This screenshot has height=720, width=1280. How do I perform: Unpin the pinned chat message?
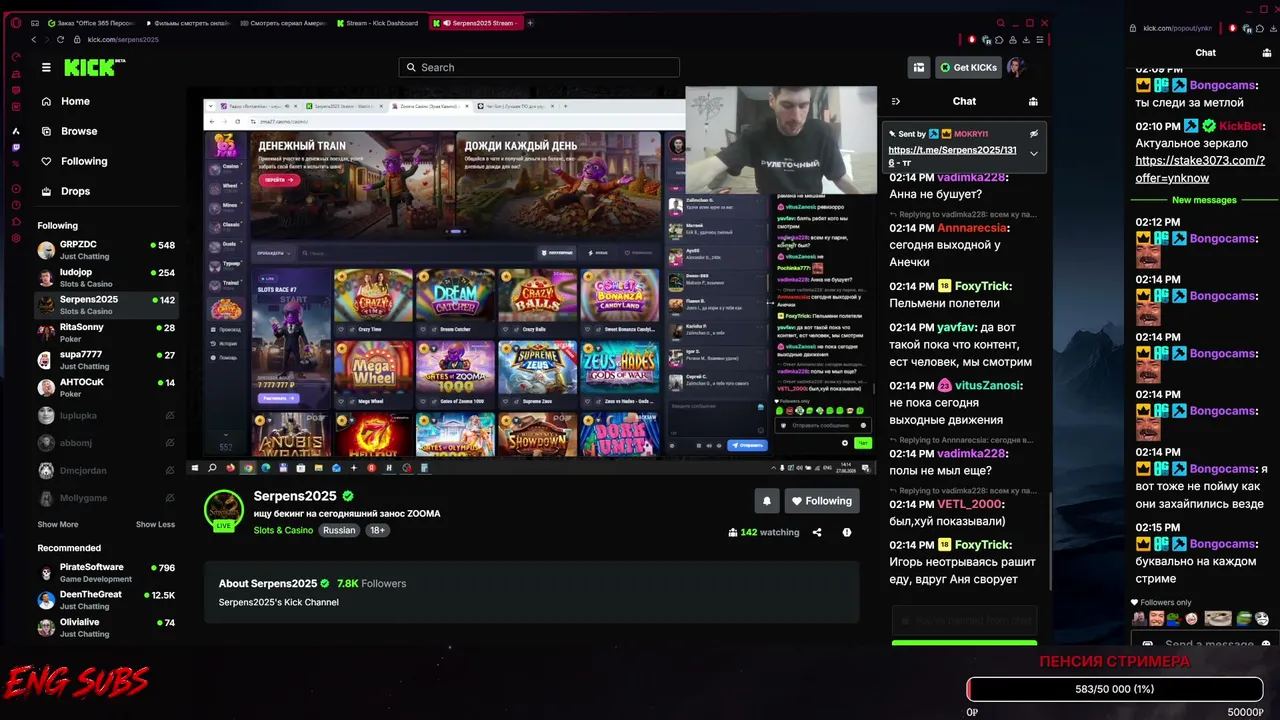[x=1034, y=133]
